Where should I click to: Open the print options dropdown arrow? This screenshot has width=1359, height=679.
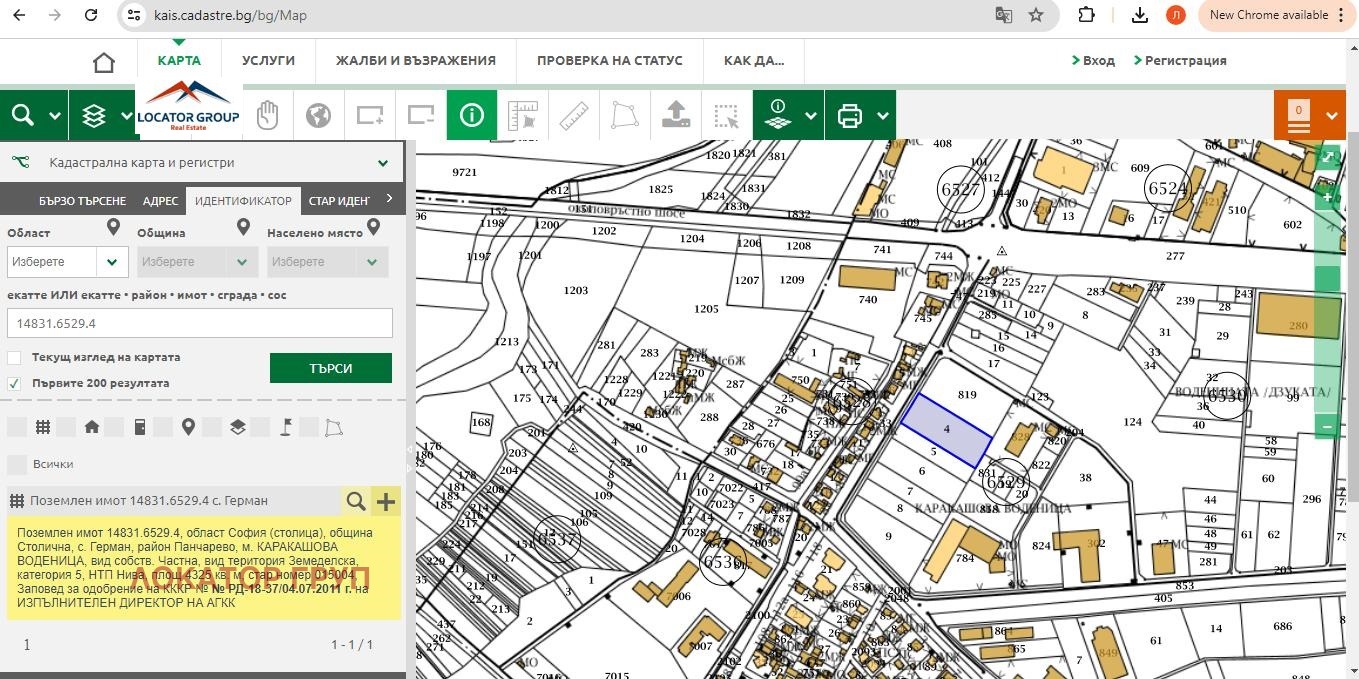coord(883,116)
